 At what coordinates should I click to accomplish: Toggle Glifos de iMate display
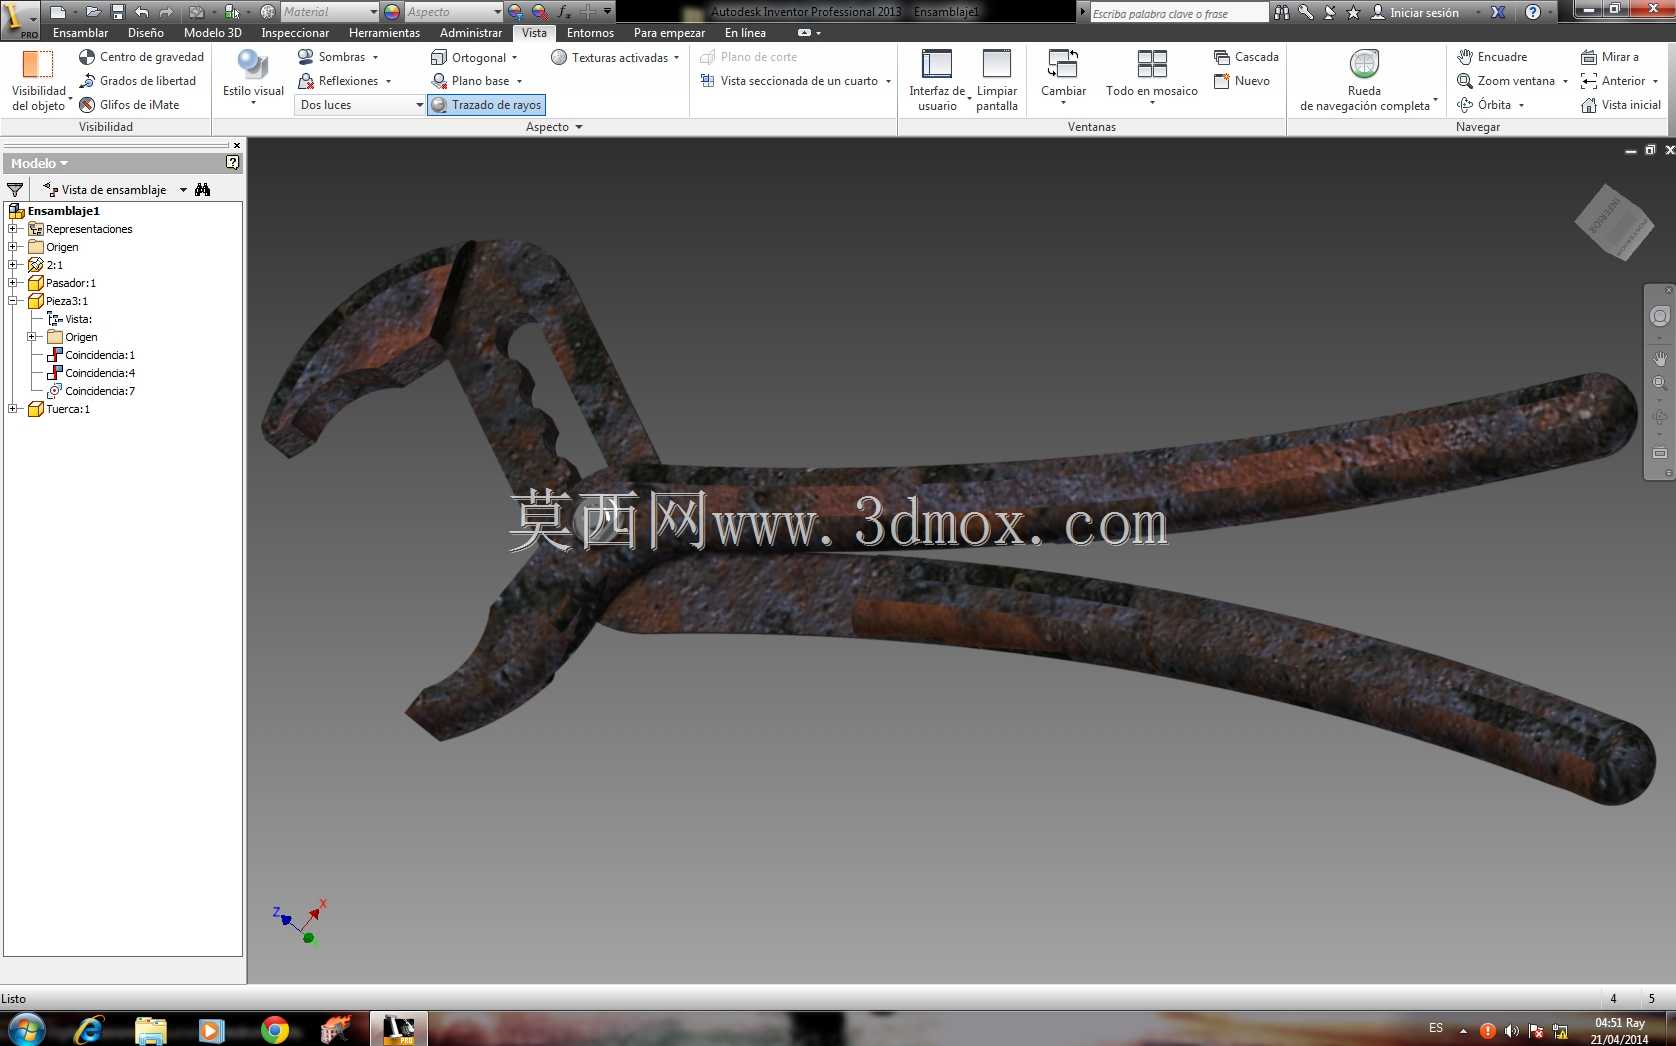click(x=129, y=105)
